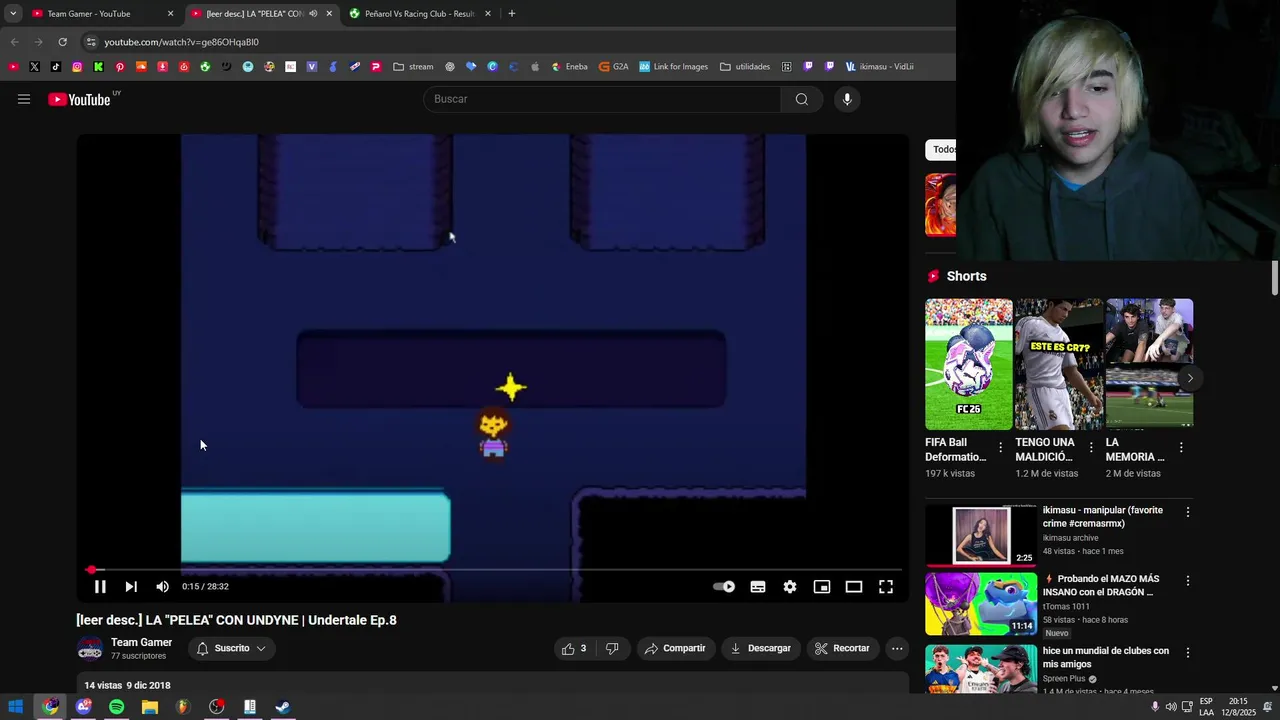Open the player settings gear
The image size is (1280, 720).
click(x=790, y=587)
